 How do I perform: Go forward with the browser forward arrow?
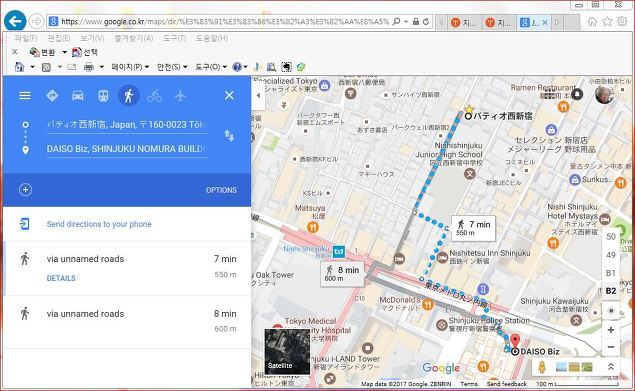click(x=36, y=21)
